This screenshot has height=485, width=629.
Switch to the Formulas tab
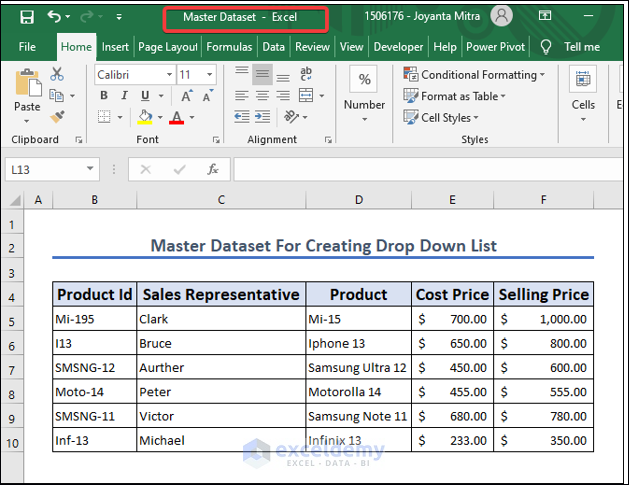pos(229,47)
